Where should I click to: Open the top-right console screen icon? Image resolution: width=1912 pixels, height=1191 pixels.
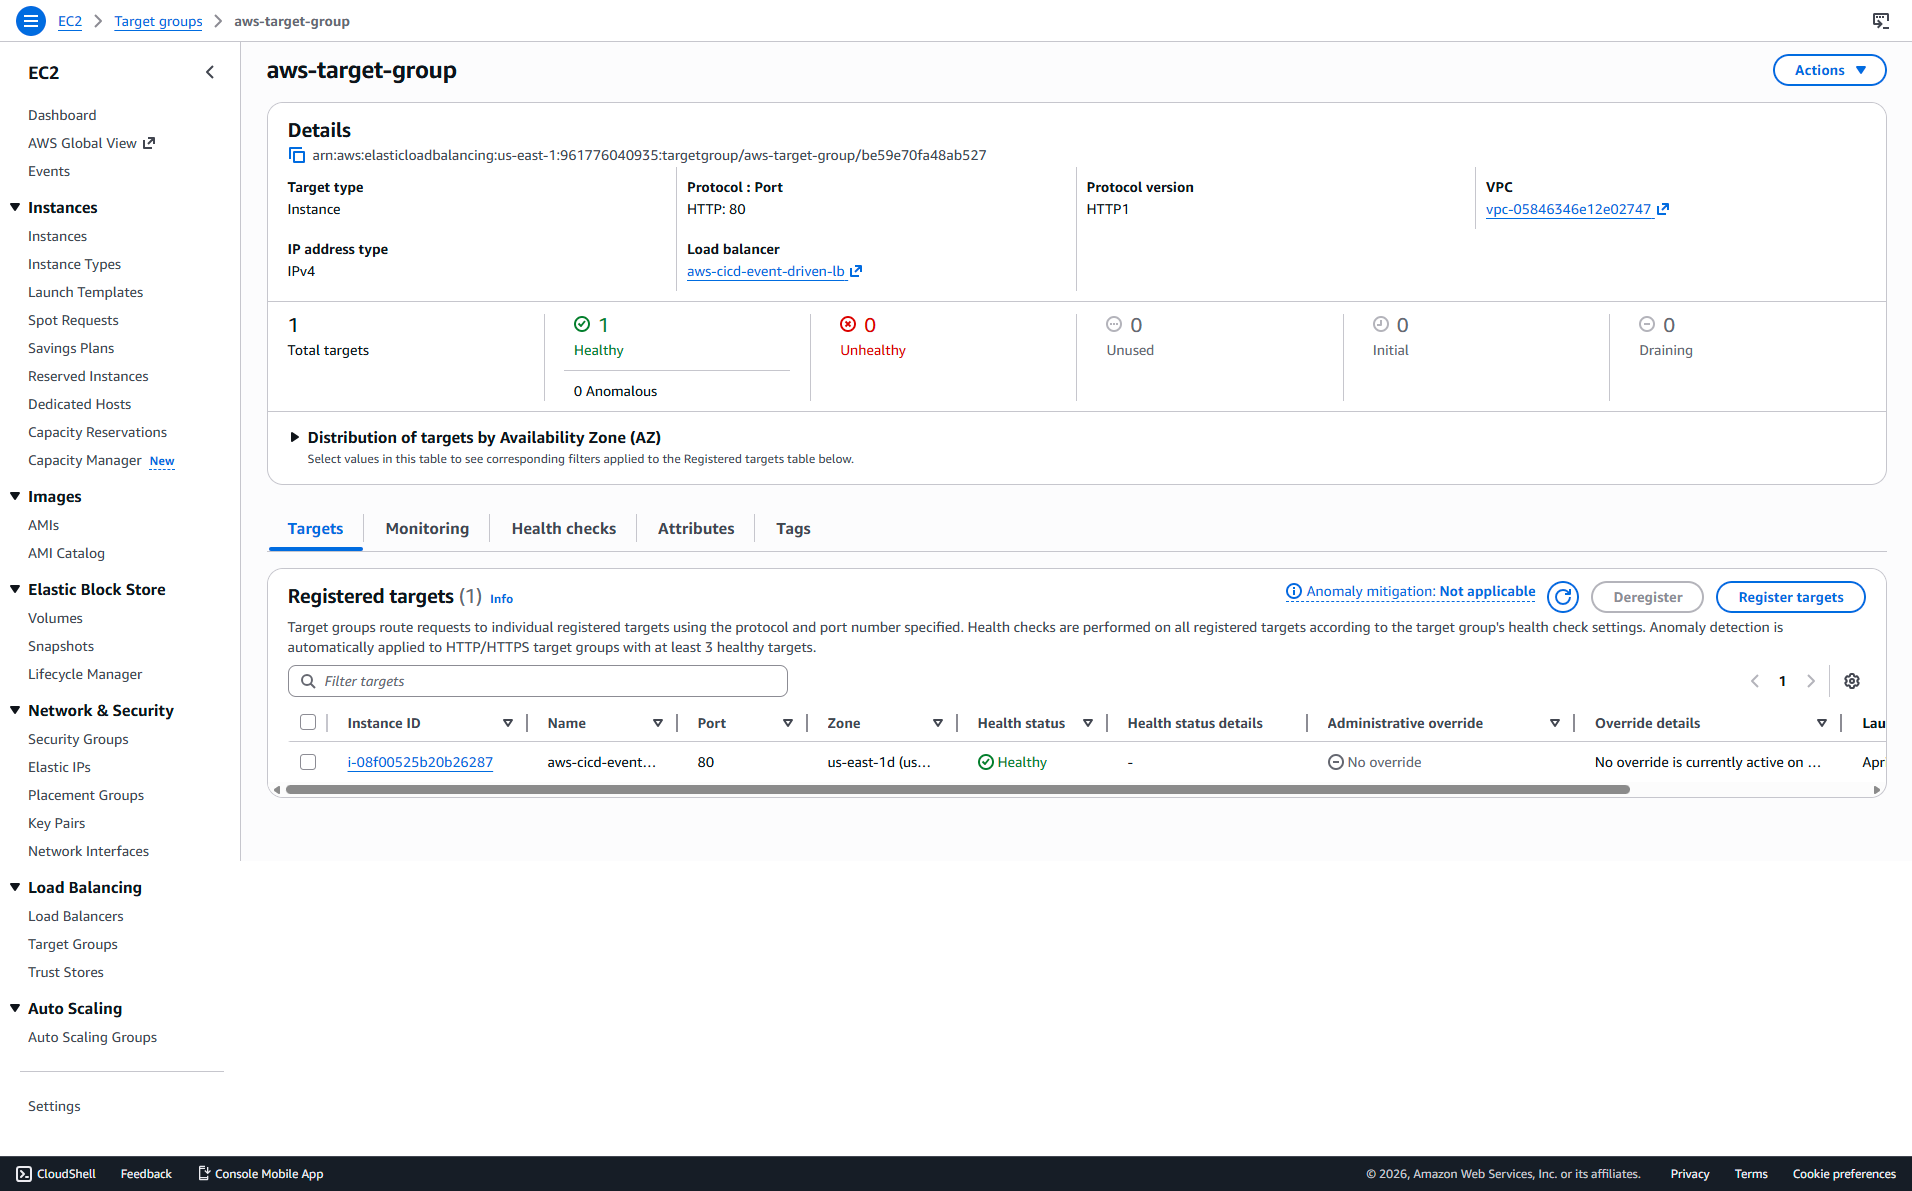click(1881, 21)
